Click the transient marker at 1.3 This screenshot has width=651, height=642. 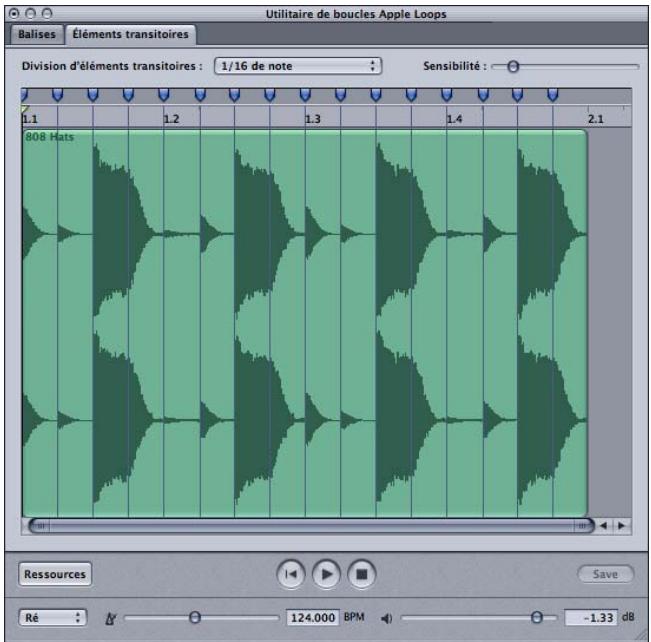click(x=305, y=95)
